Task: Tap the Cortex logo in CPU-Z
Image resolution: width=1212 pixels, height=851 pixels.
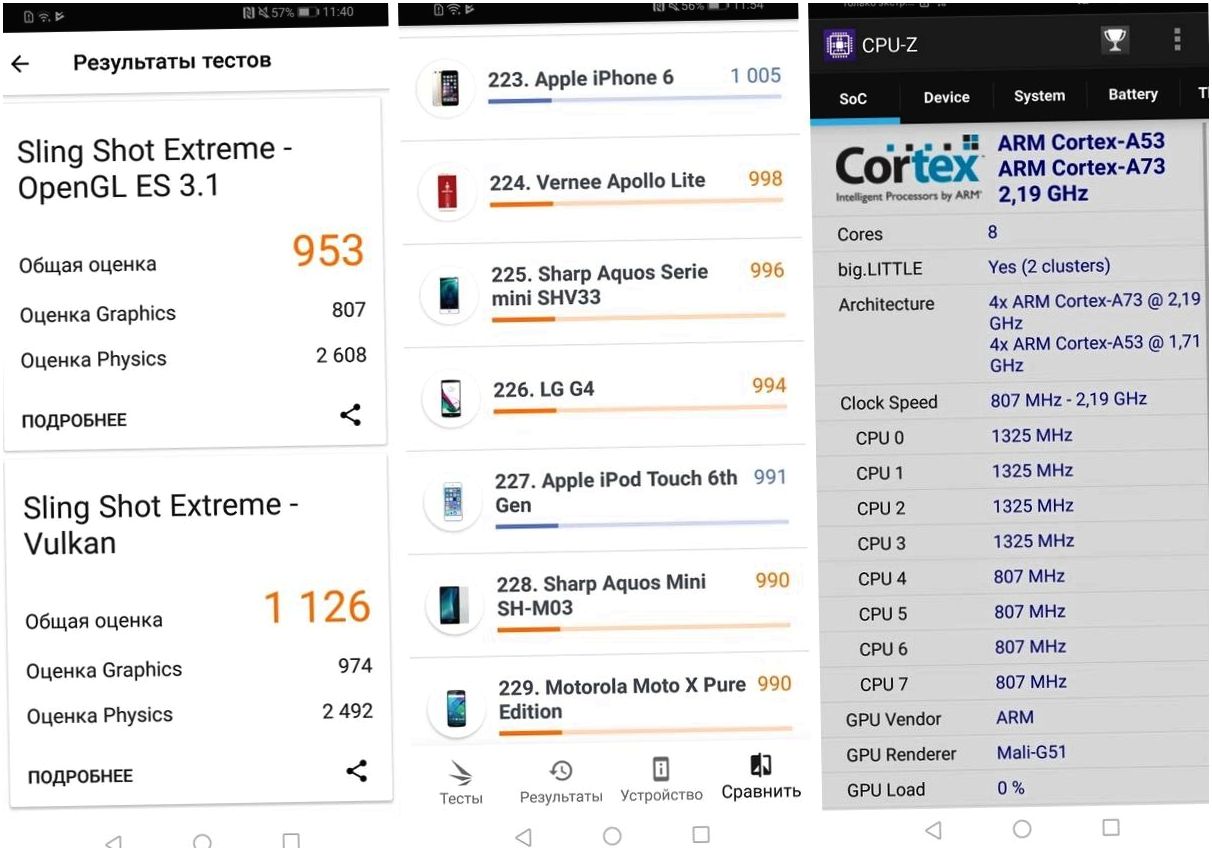Action: click(908, 168)
